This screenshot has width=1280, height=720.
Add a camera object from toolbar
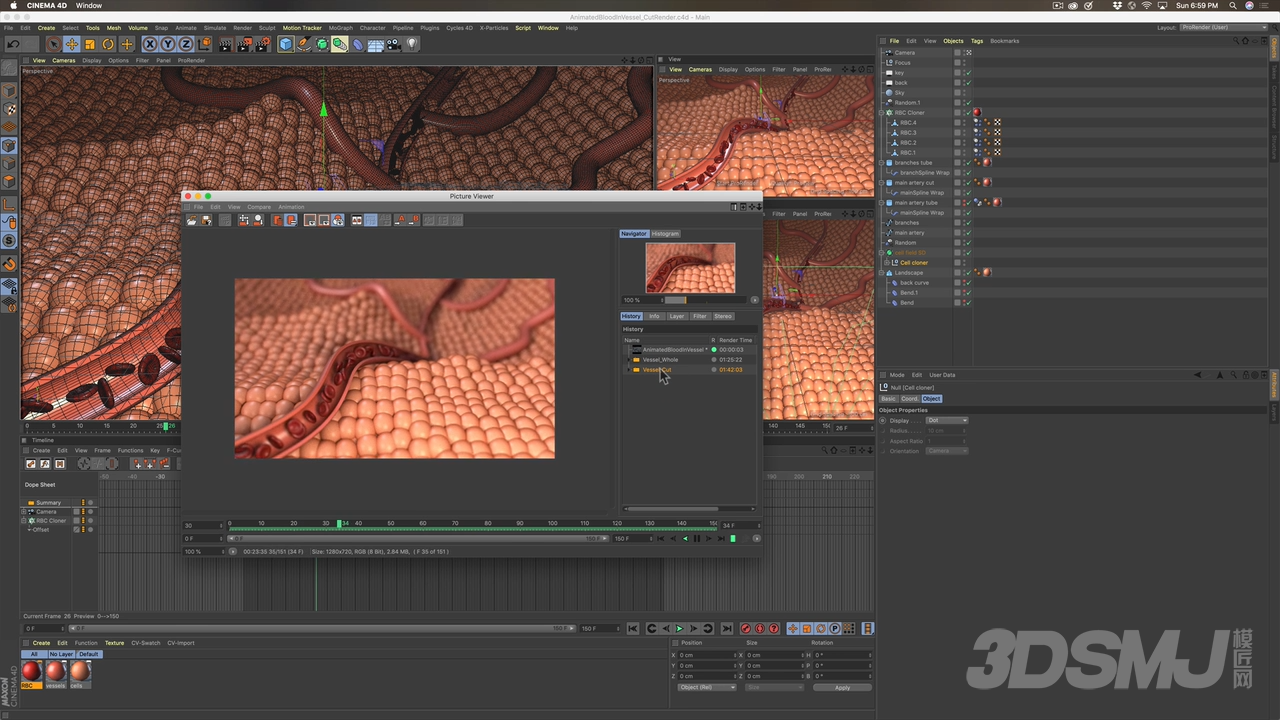tap(393, 44)
